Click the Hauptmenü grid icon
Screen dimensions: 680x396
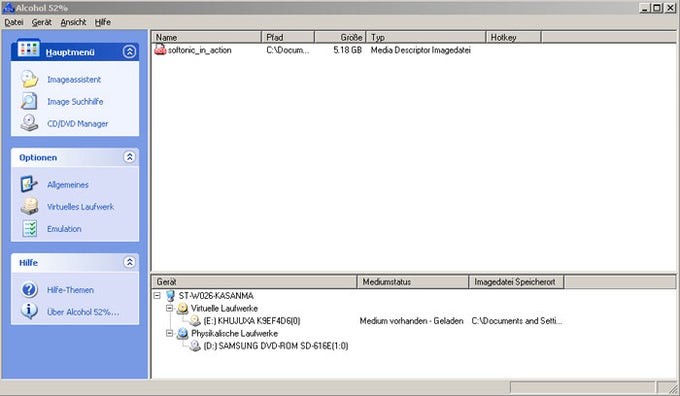click(29, 49)
